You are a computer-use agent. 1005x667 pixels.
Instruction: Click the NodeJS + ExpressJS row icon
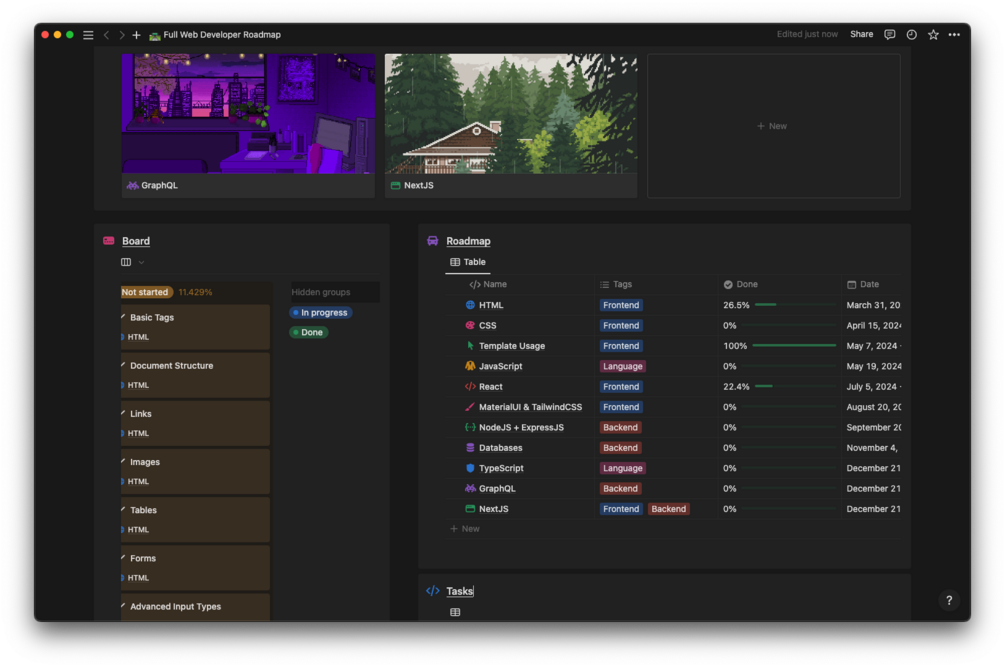pyautogui.click(x=470, y=427)
